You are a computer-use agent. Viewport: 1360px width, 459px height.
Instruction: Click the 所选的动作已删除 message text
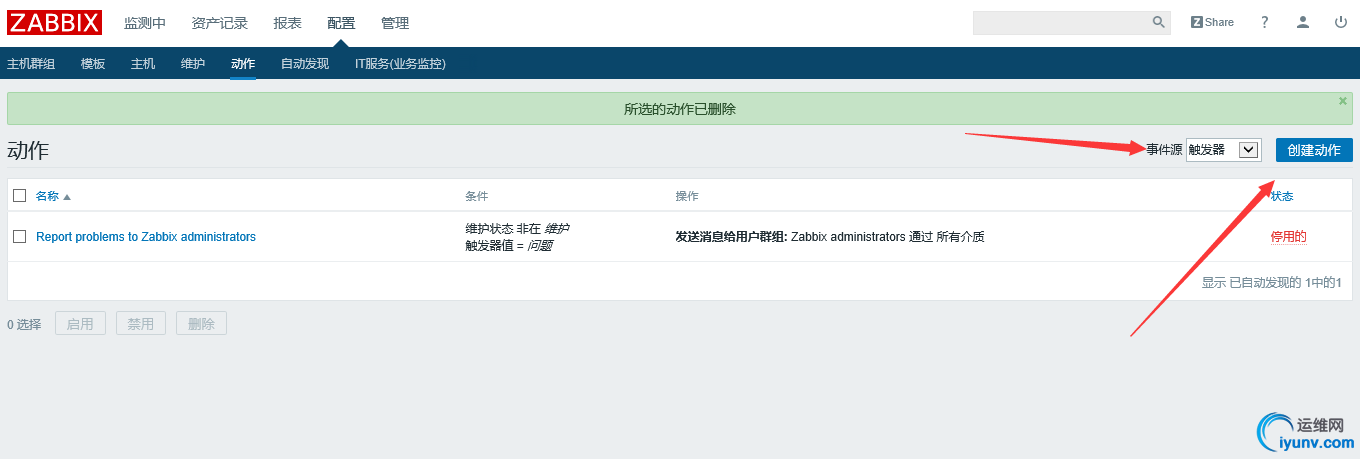tap(680, 109)
